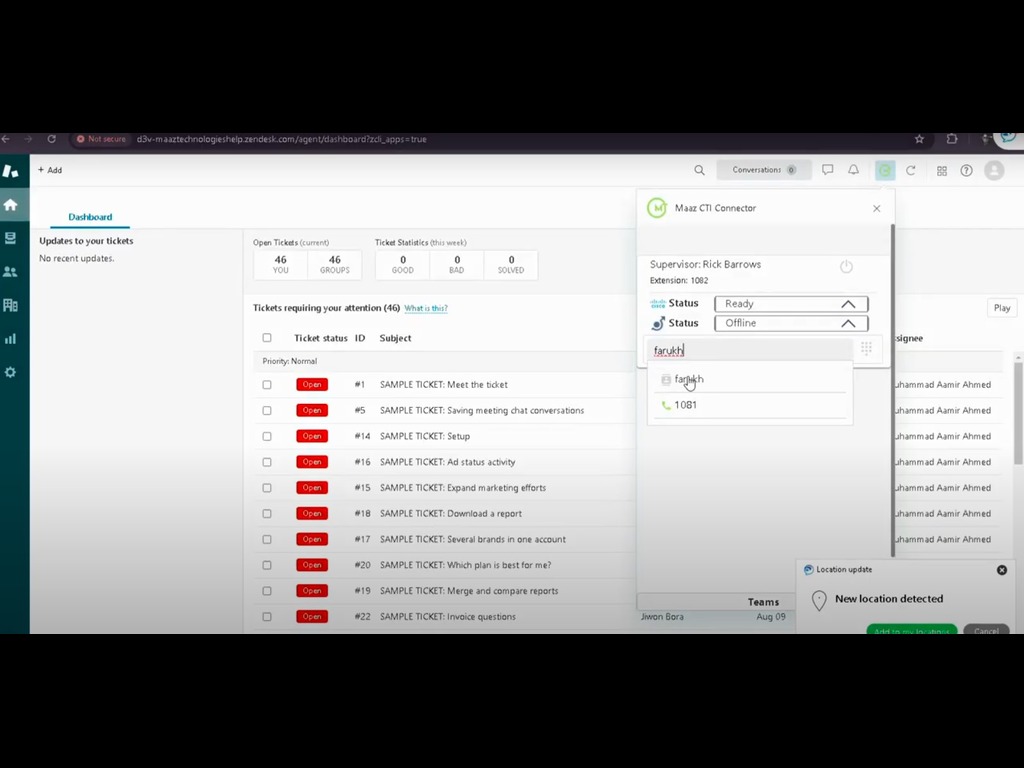The image size is (1024, 768).
Task: Check the box for ticket #14 Setup
Action: (267, 436)
